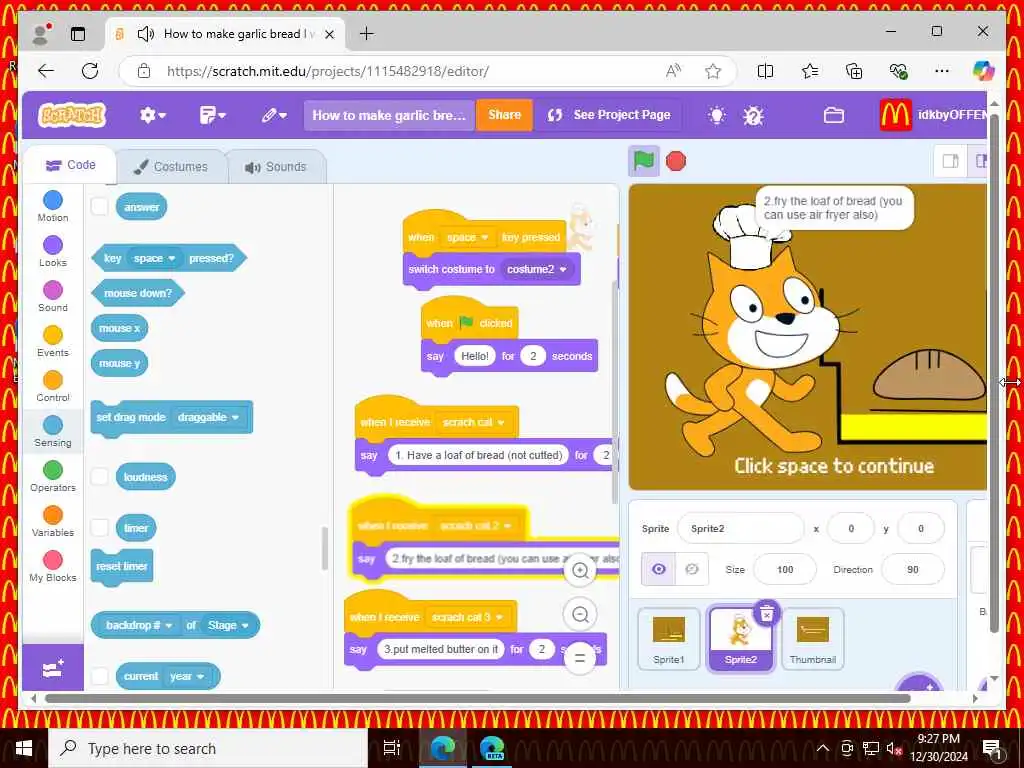Edit the sprite name field Sprite2
This screenshot has height=768, width=1024.
coord(741,528)
